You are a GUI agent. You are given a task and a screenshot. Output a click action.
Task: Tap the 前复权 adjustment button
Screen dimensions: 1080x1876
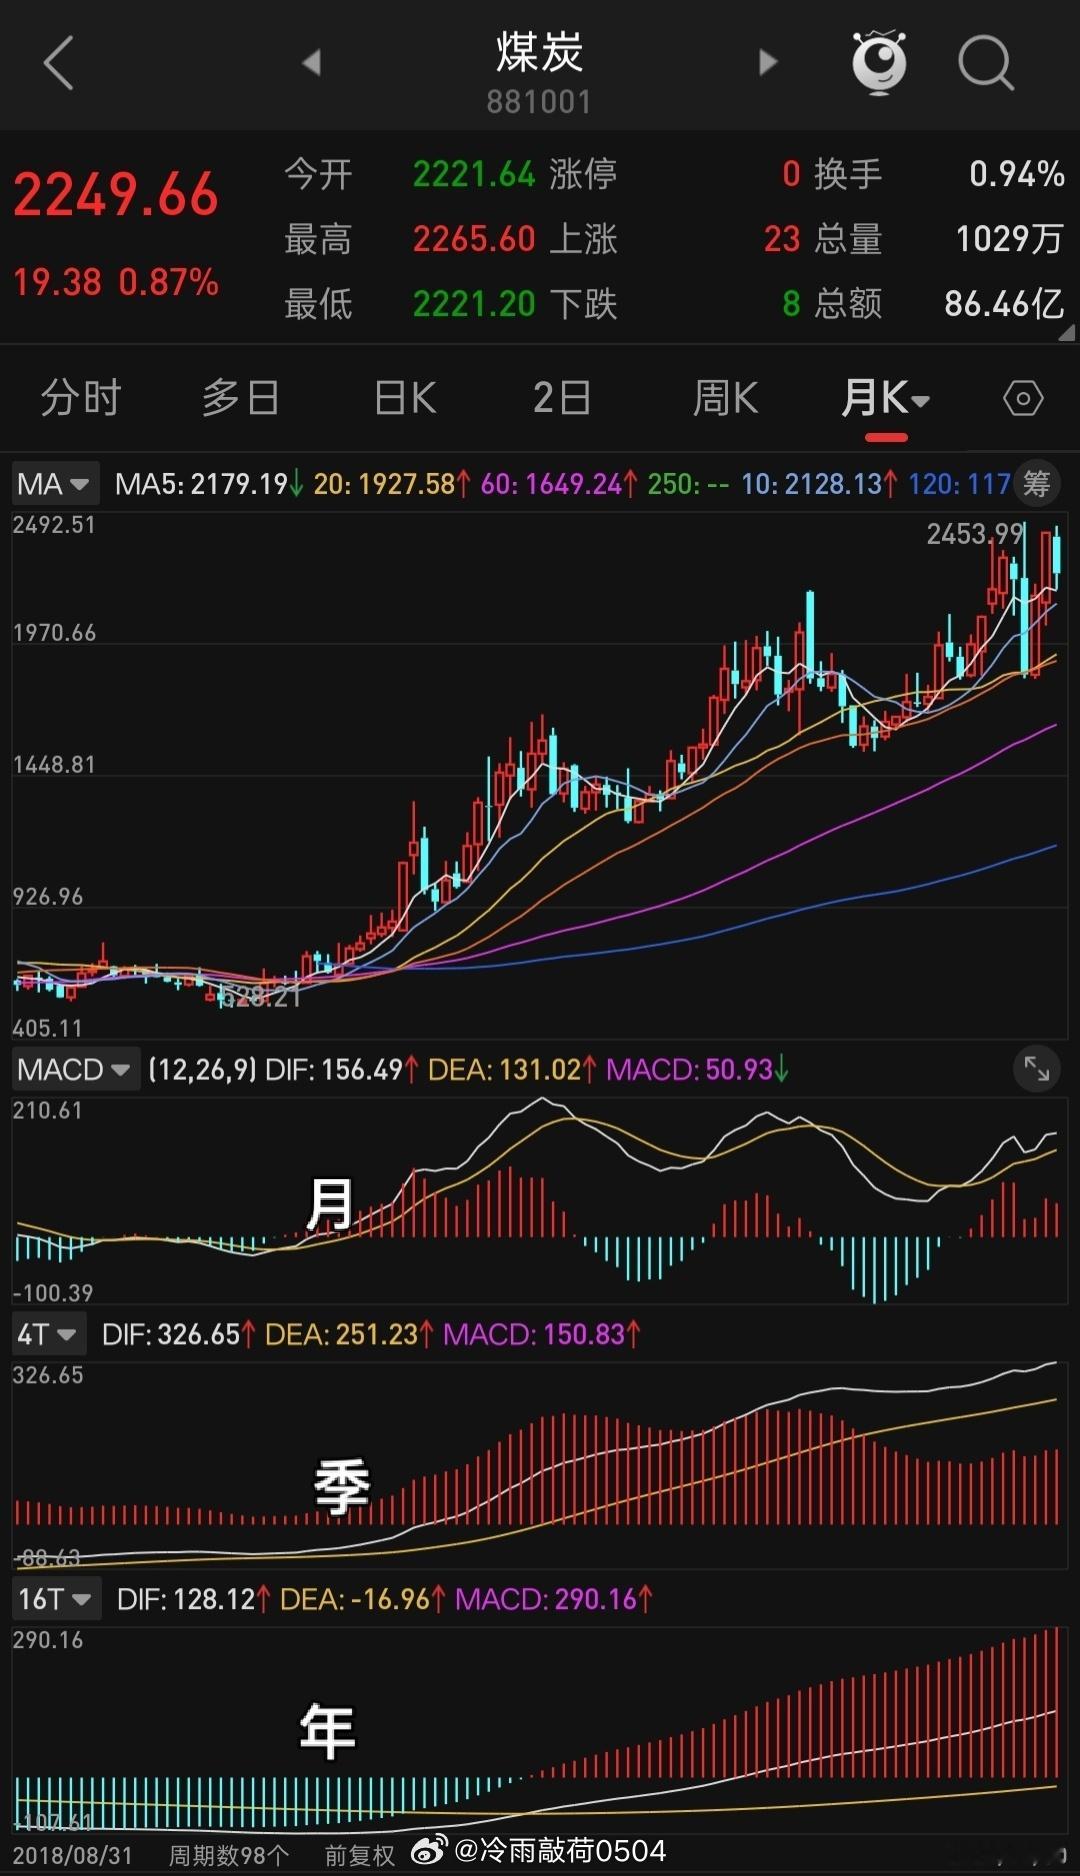click(x=360, y=1856)
